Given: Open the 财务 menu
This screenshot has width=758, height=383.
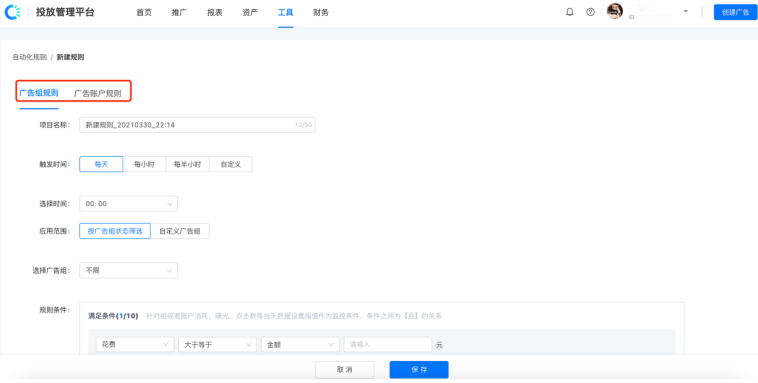Looking at the screenshot, I should tap(321, 13).
